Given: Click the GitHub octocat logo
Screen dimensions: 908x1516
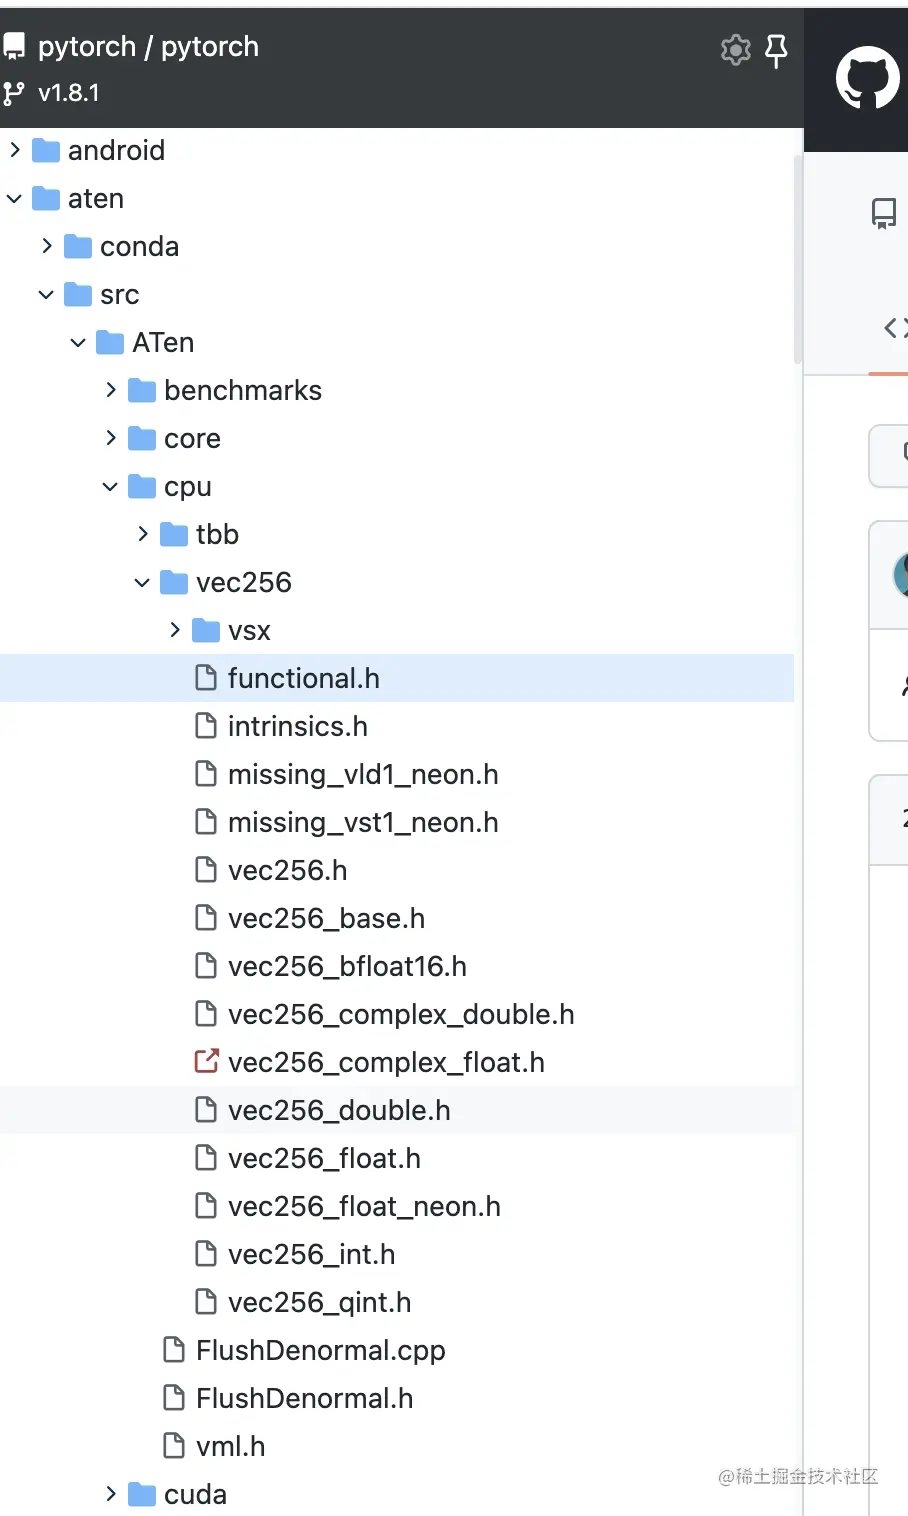Looking at the screenshot, I should tap(866, 77).
